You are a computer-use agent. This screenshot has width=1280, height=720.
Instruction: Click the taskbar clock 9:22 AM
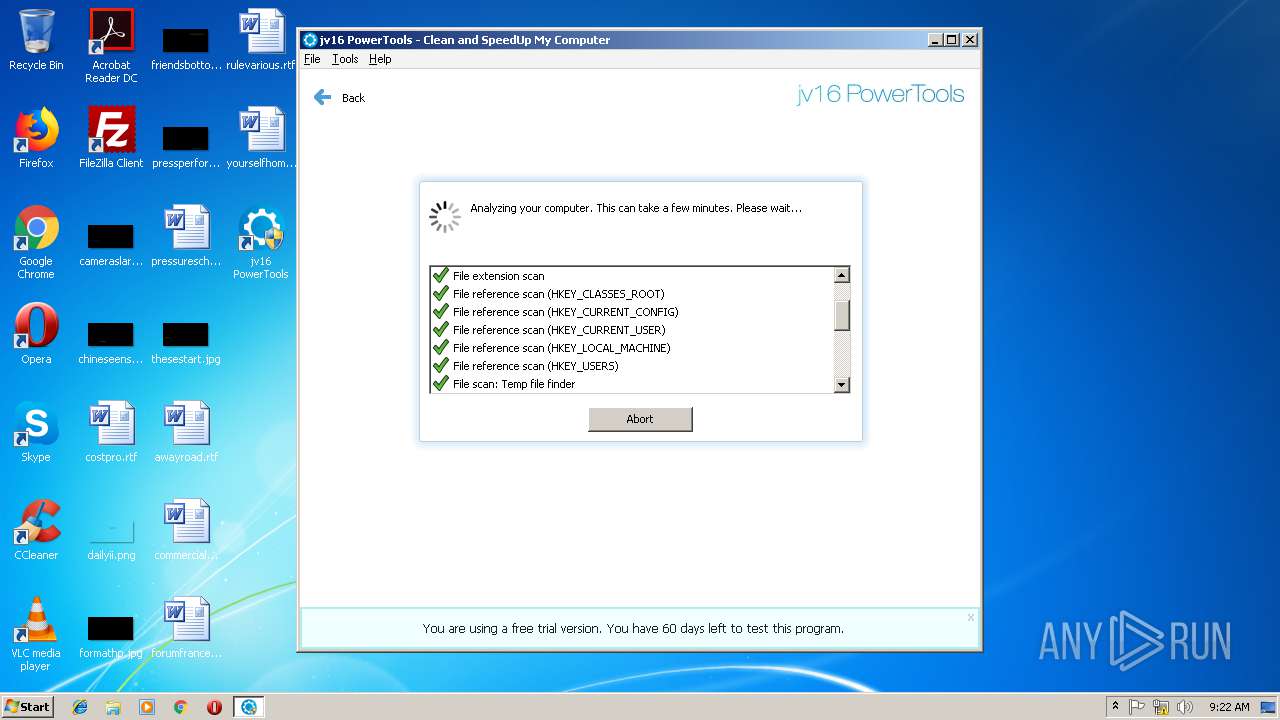tap(1229, 707)
